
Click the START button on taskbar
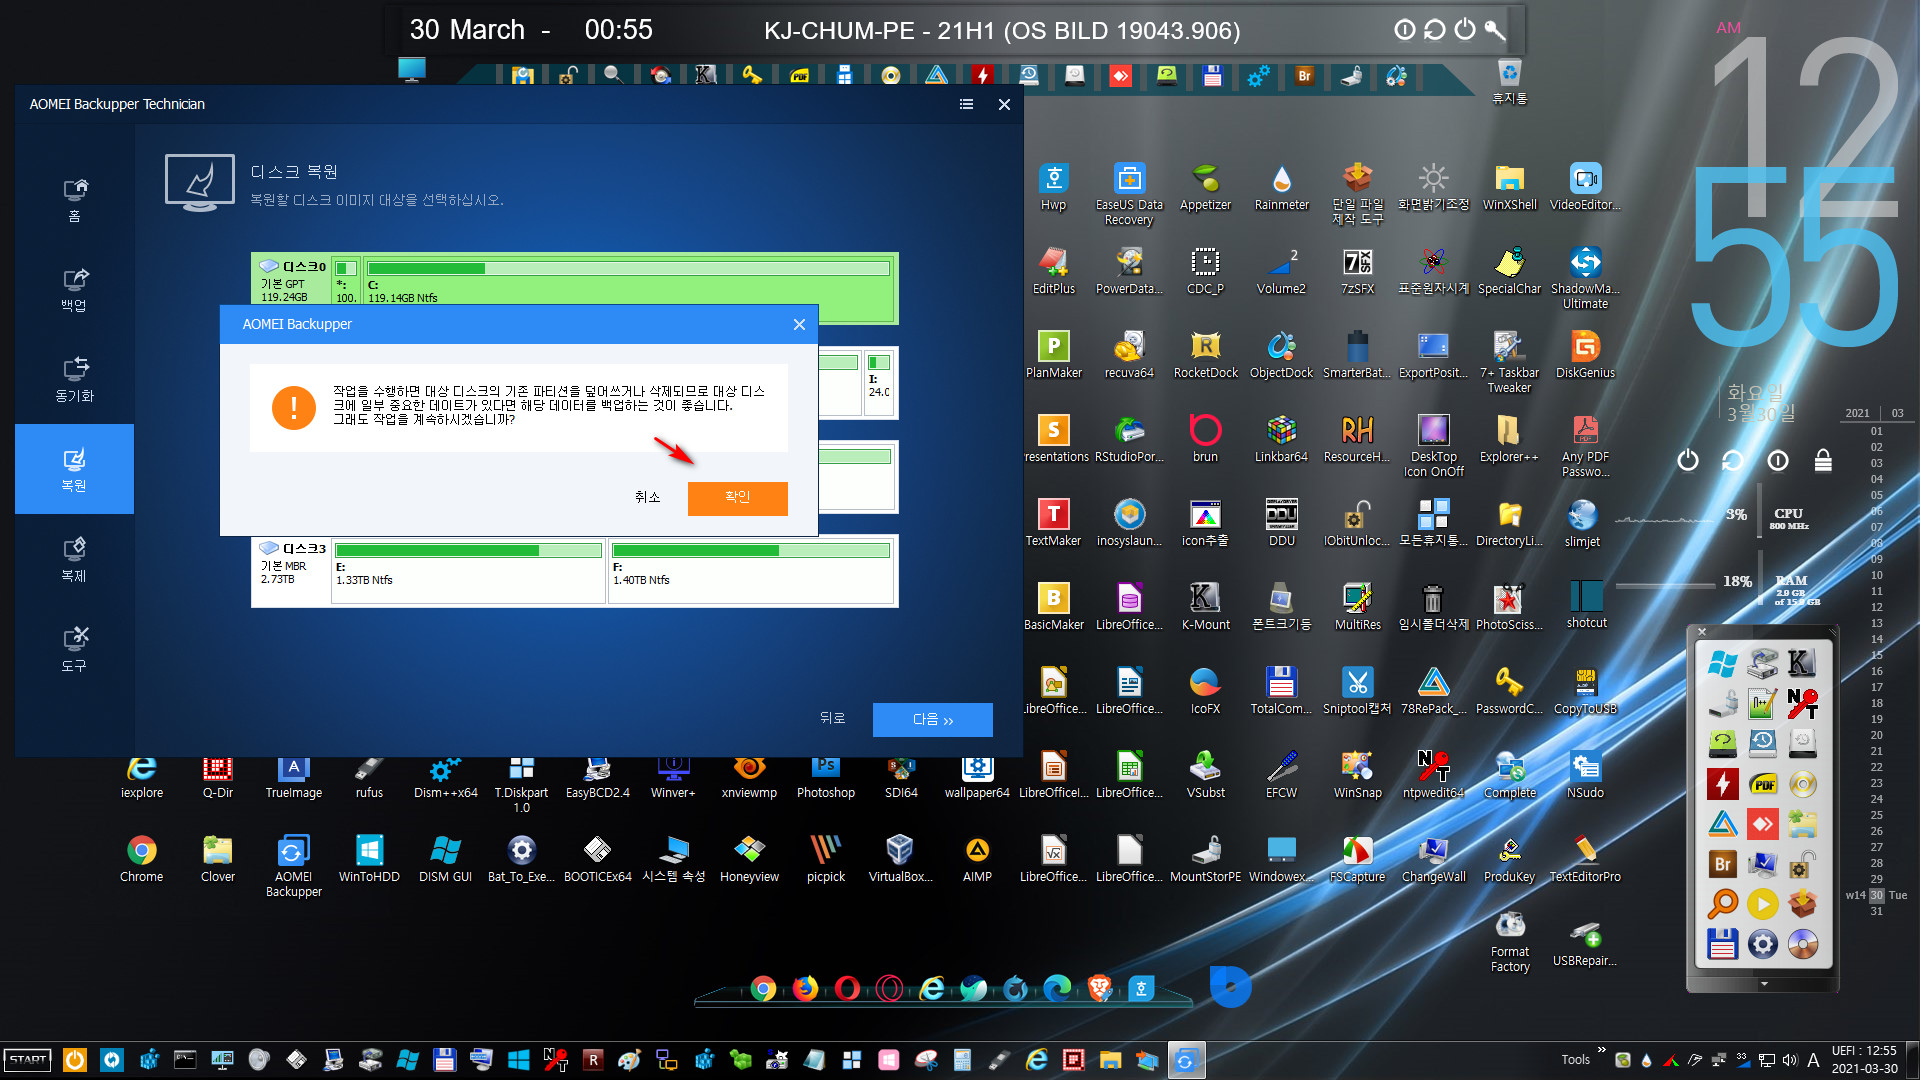(28, 1060)
